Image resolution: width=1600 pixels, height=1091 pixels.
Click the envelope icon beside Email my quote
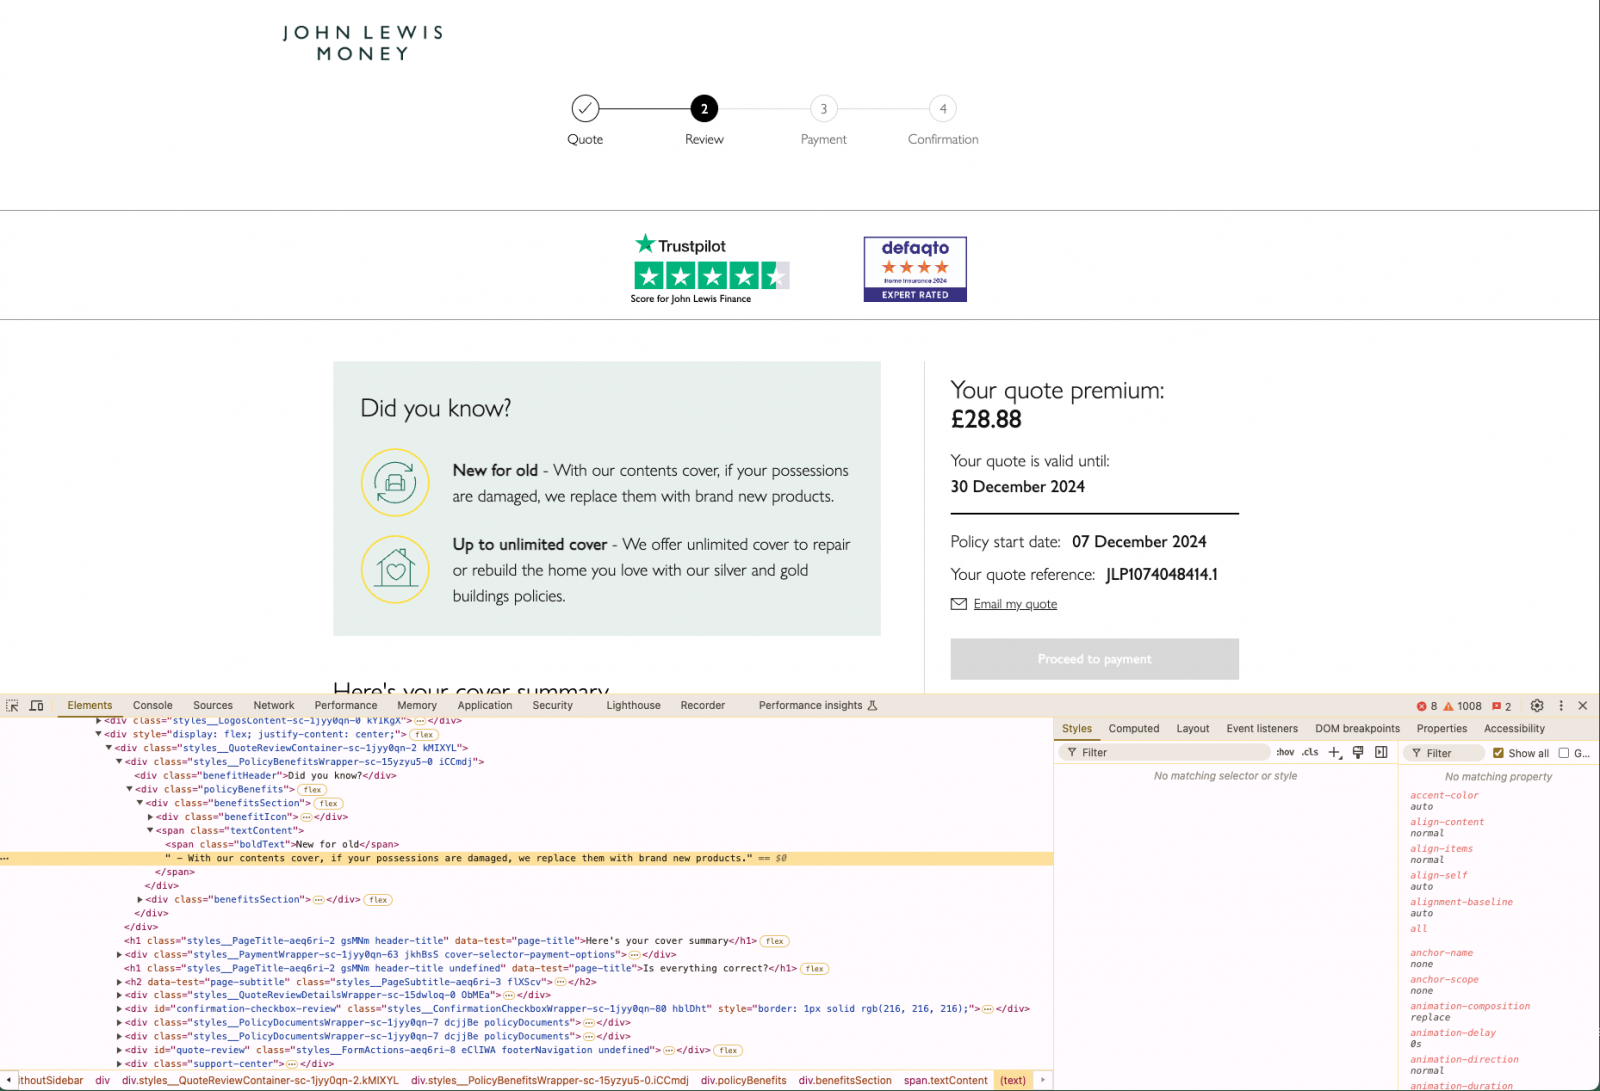[958, 604]
